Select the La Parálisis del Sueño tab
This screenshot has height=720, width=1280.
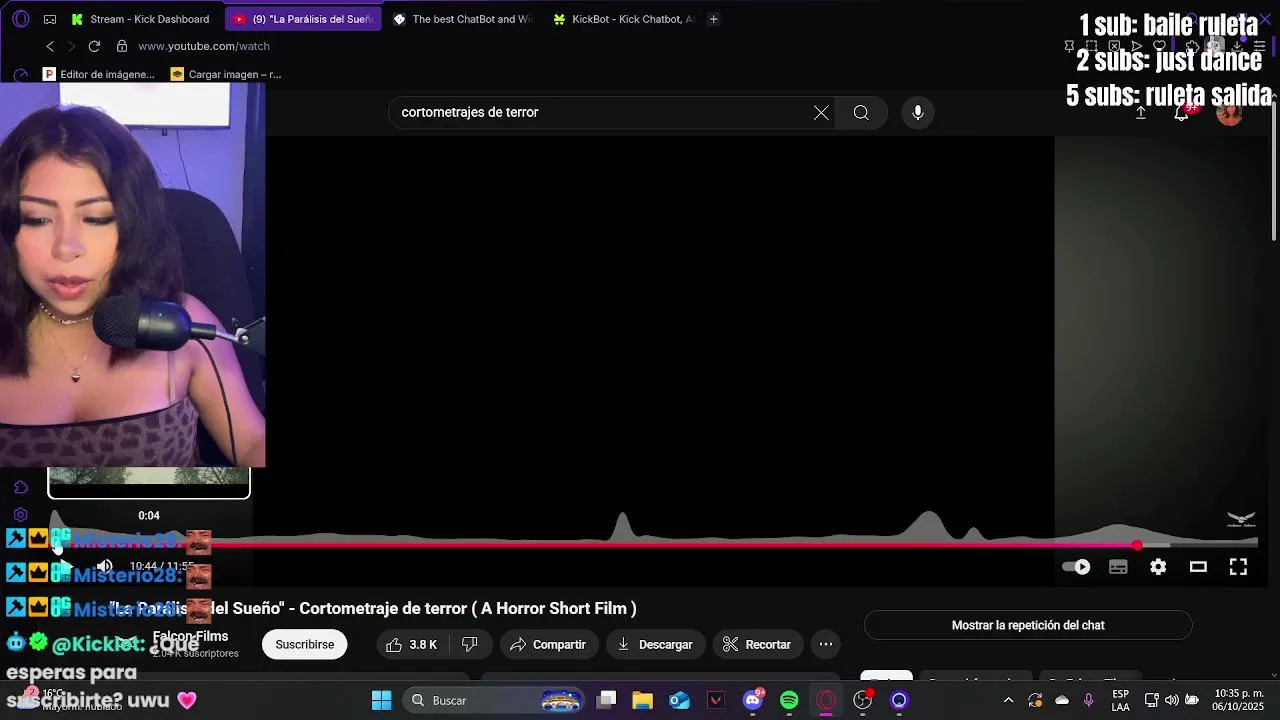point(303,19)
